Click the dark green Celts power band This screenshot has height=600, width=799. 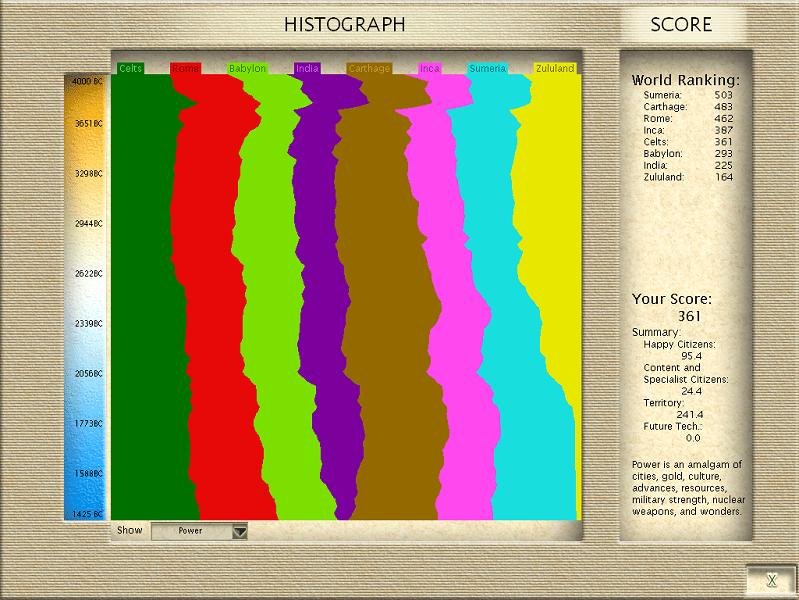coord(145,300)
